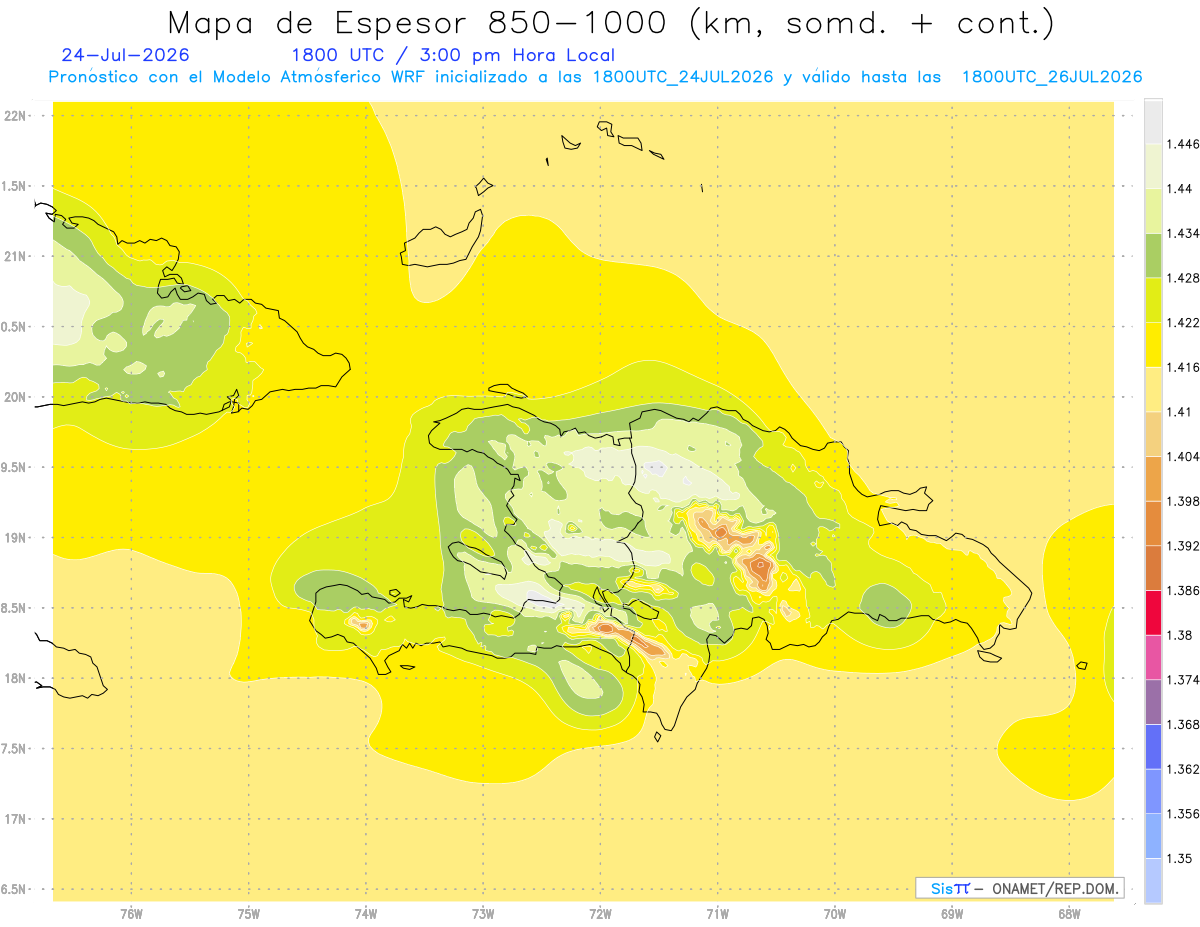The image size is (1200, 927).
Task: Click the '17N' latitude label
Action: (16, 819)
